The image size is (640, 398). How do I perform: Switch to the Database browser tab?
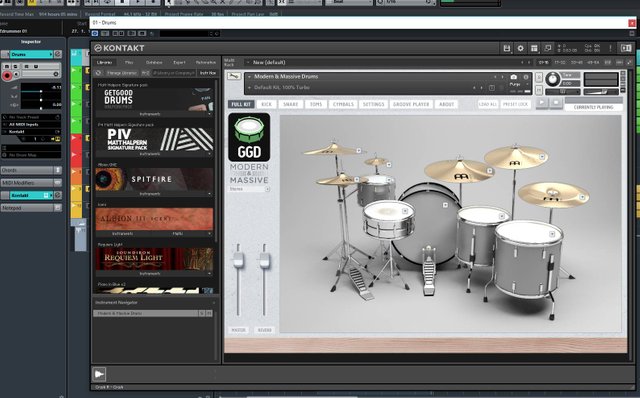[x=154, y=62]
